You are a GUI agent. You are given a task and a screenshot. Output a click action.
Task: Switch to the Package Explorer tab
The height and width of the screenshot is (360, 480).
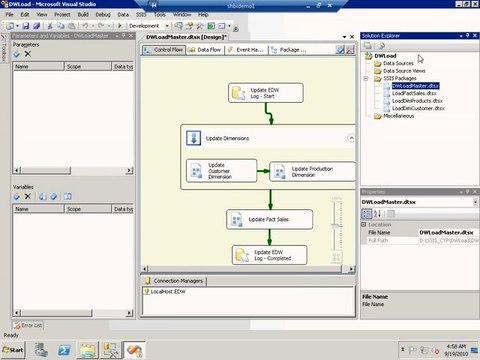coord(289,50)
